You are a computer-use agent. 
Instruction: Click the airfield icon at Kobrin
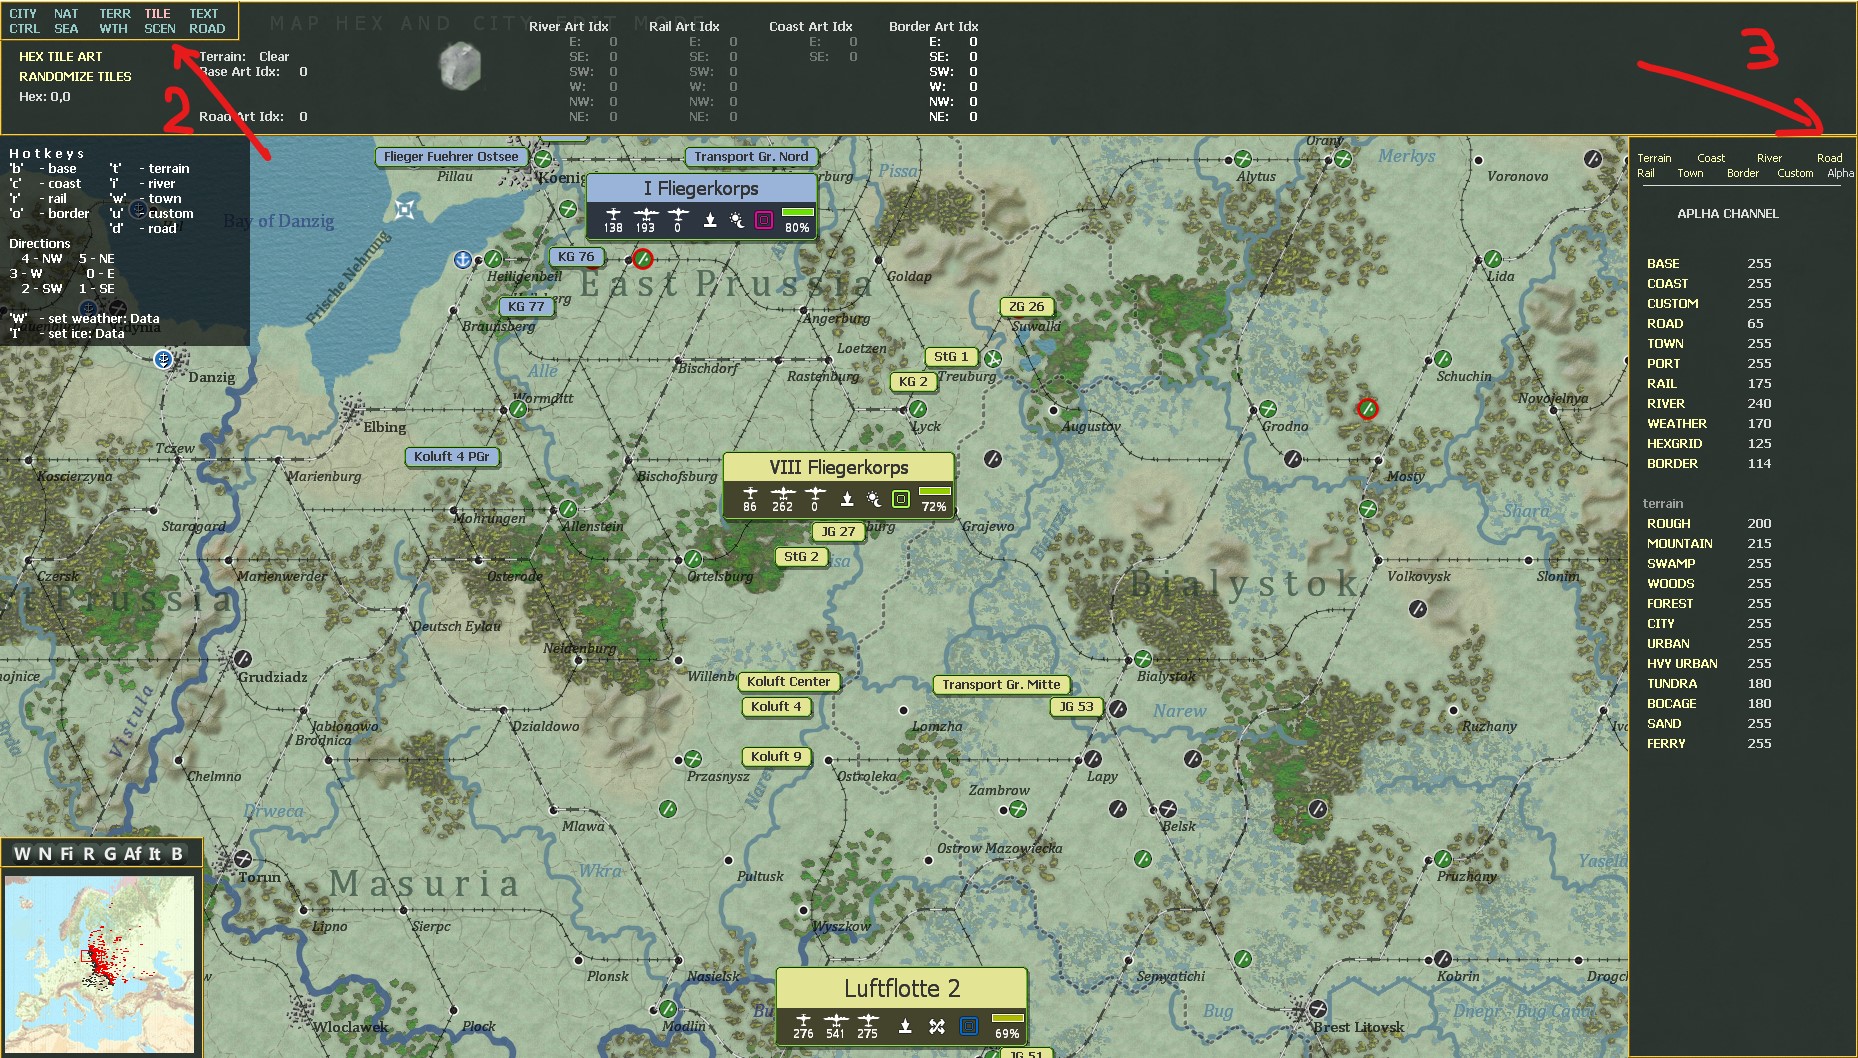point(1443,959)
